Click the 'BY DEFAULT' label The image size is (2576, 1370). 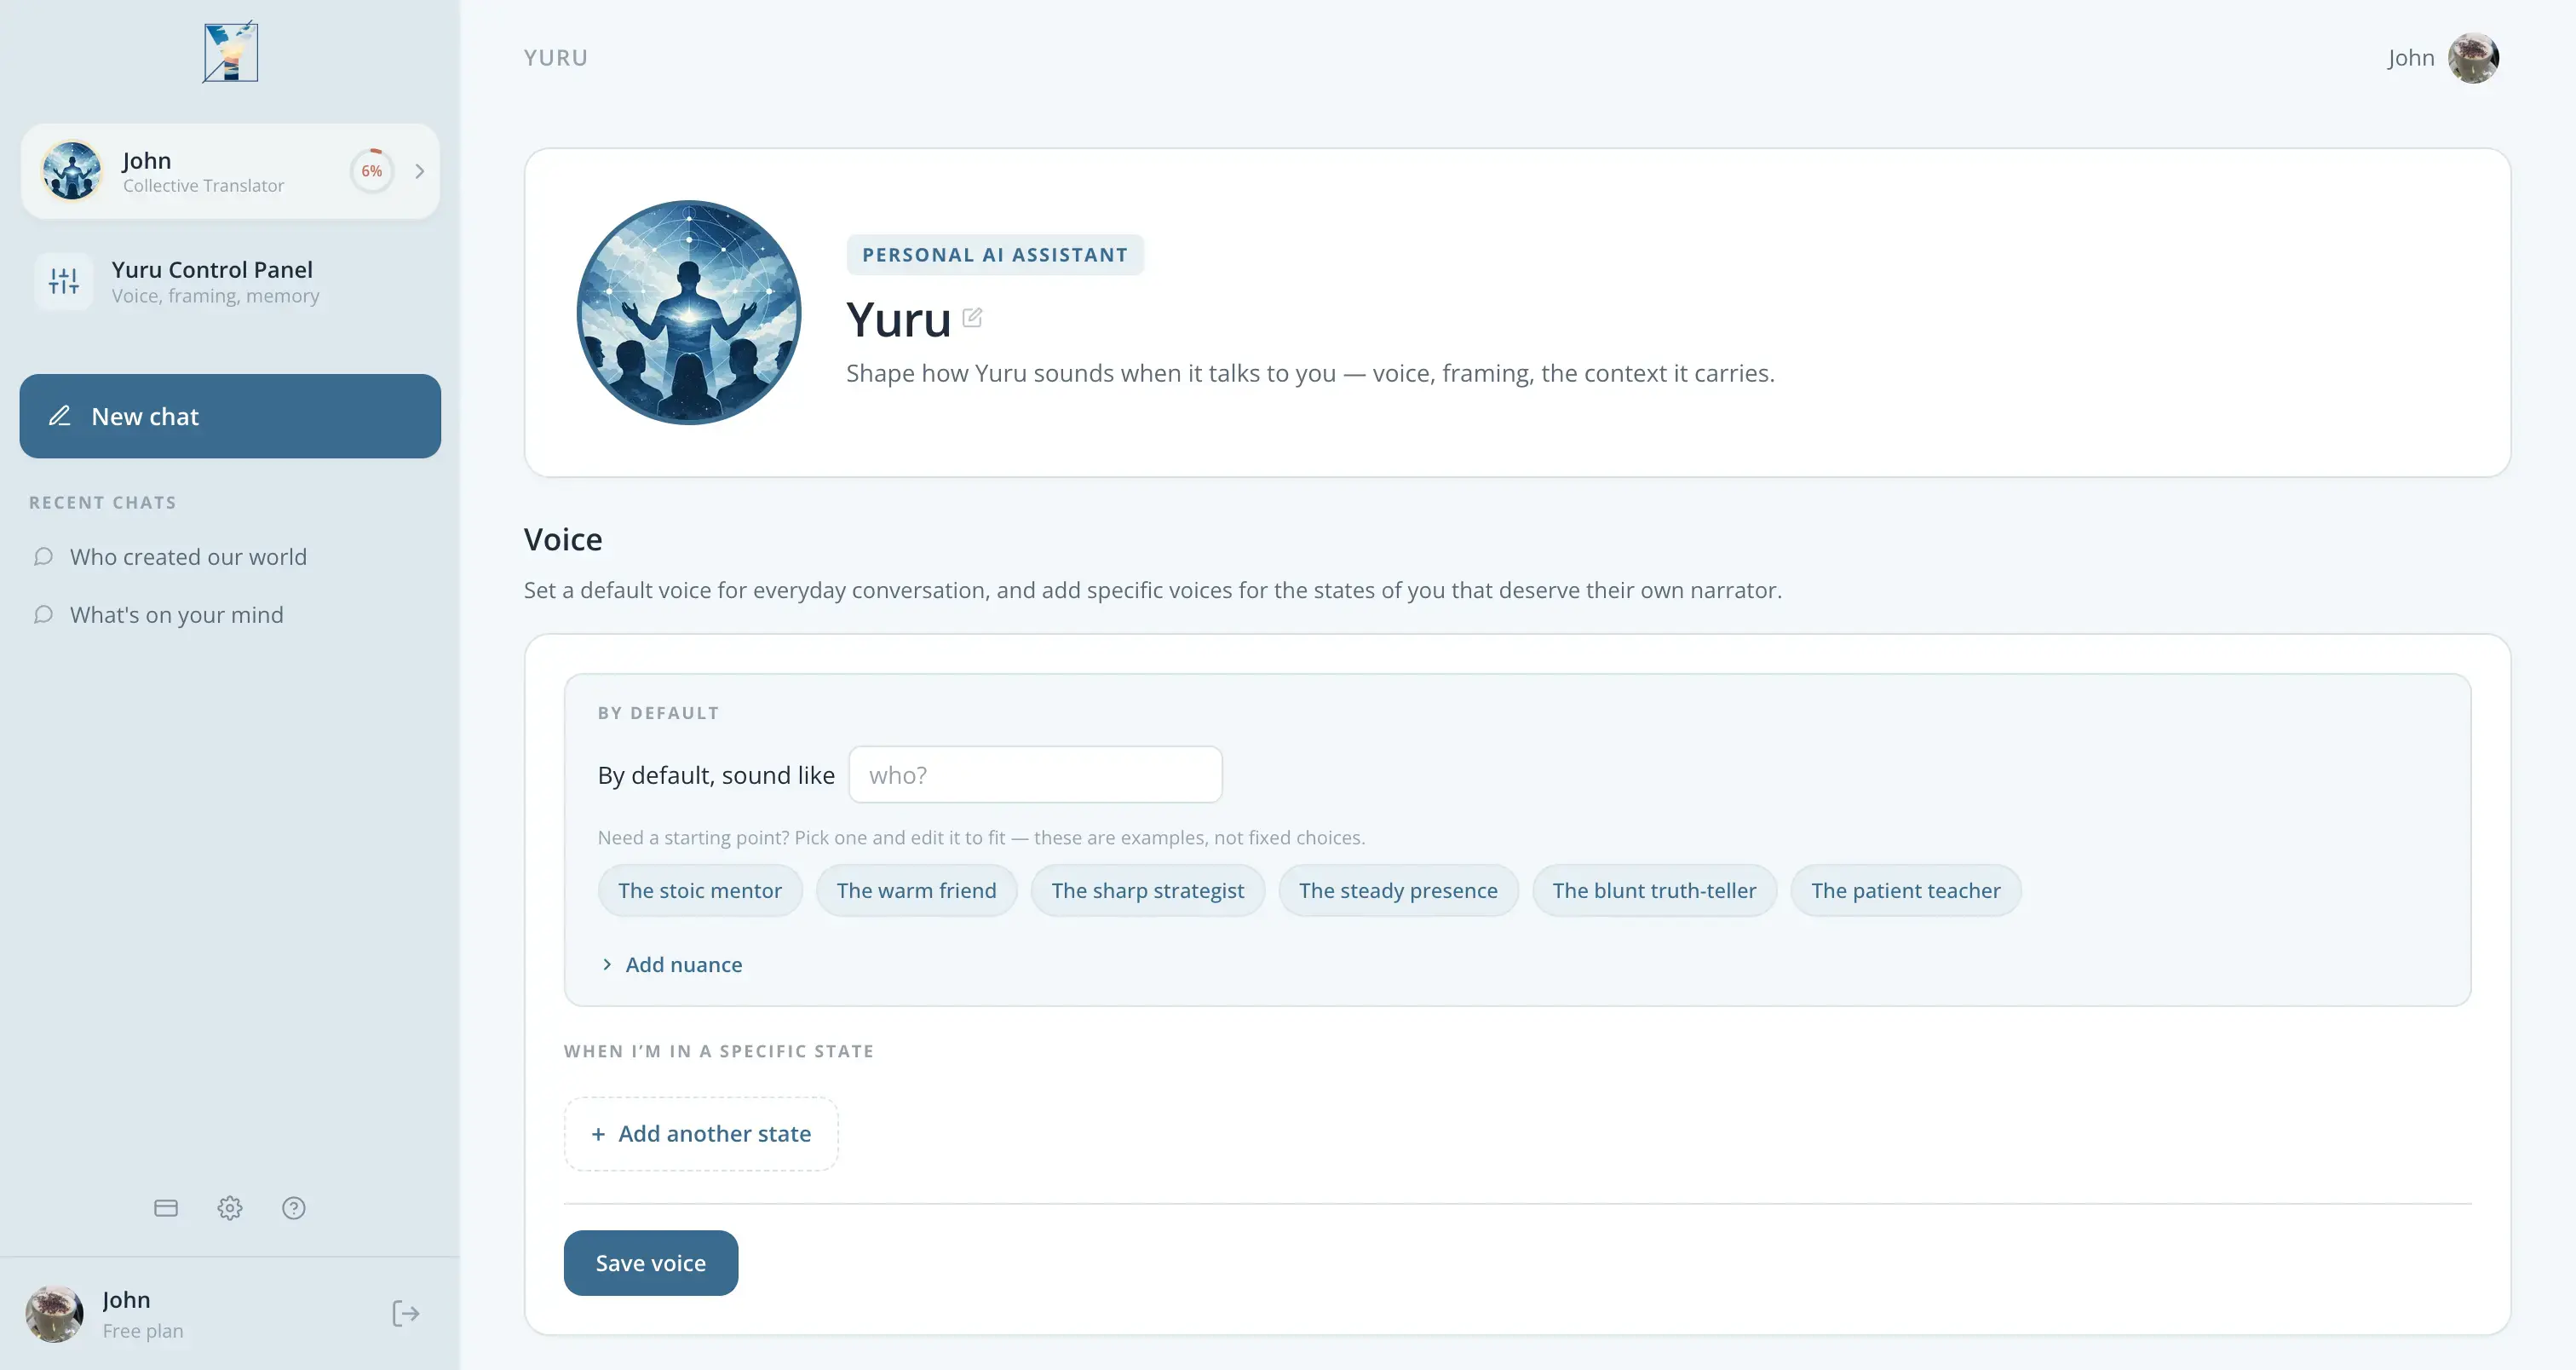(659, 713)
